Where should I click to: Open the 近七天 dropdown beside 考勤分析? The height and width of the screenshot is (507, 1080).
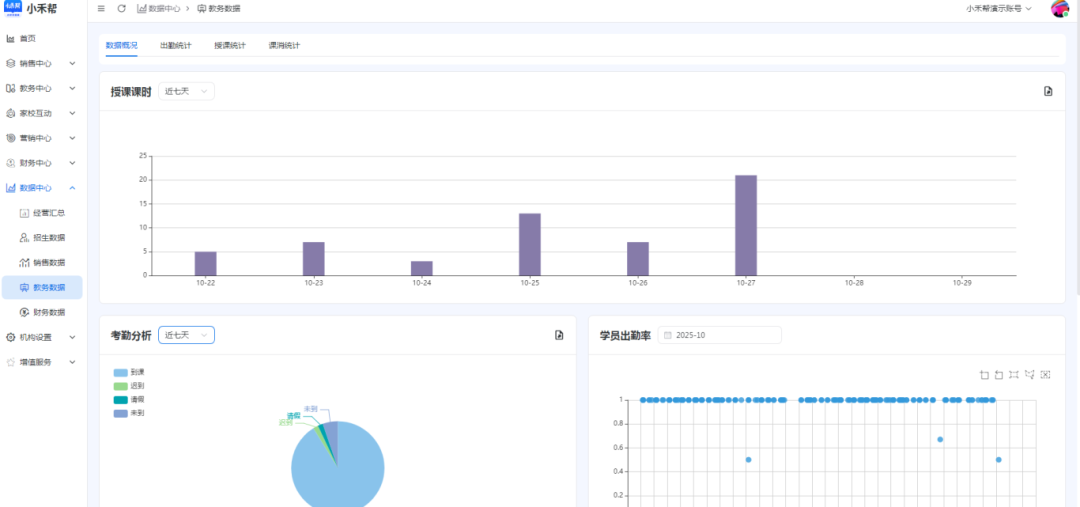[186, 335]
